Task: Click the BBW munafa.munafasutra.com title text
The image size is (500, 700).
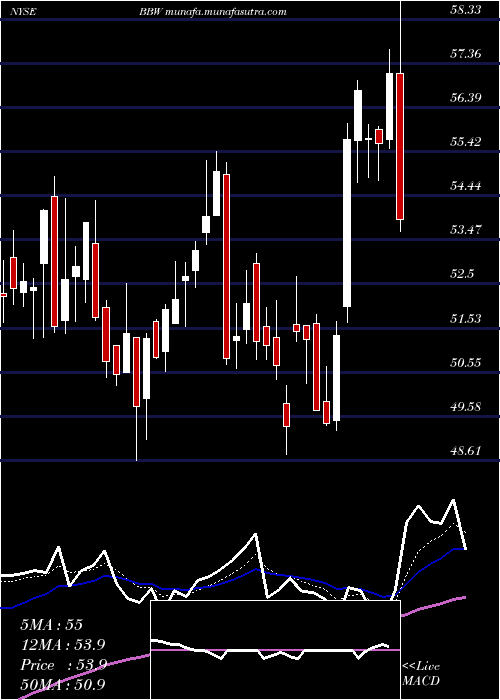Action: 212,12
